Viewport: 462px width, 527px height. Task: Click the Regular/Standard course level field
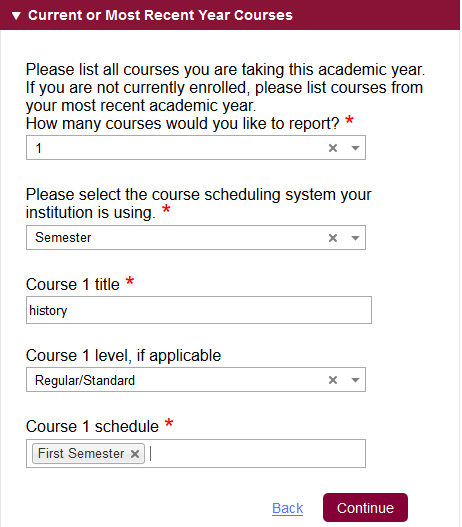[196, 380]
